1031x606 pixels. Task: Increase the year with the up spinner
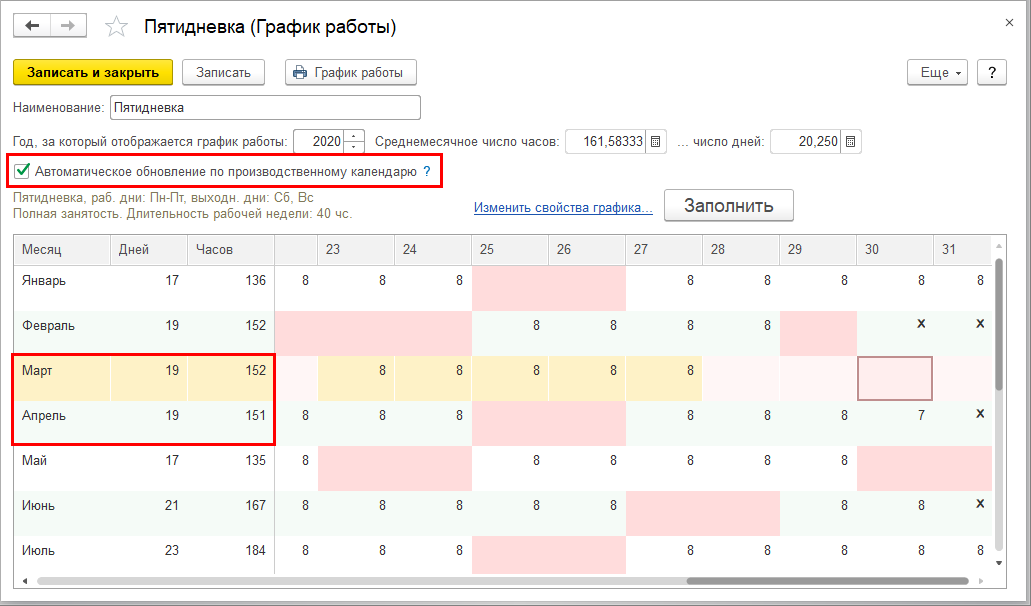pos(354,136)
